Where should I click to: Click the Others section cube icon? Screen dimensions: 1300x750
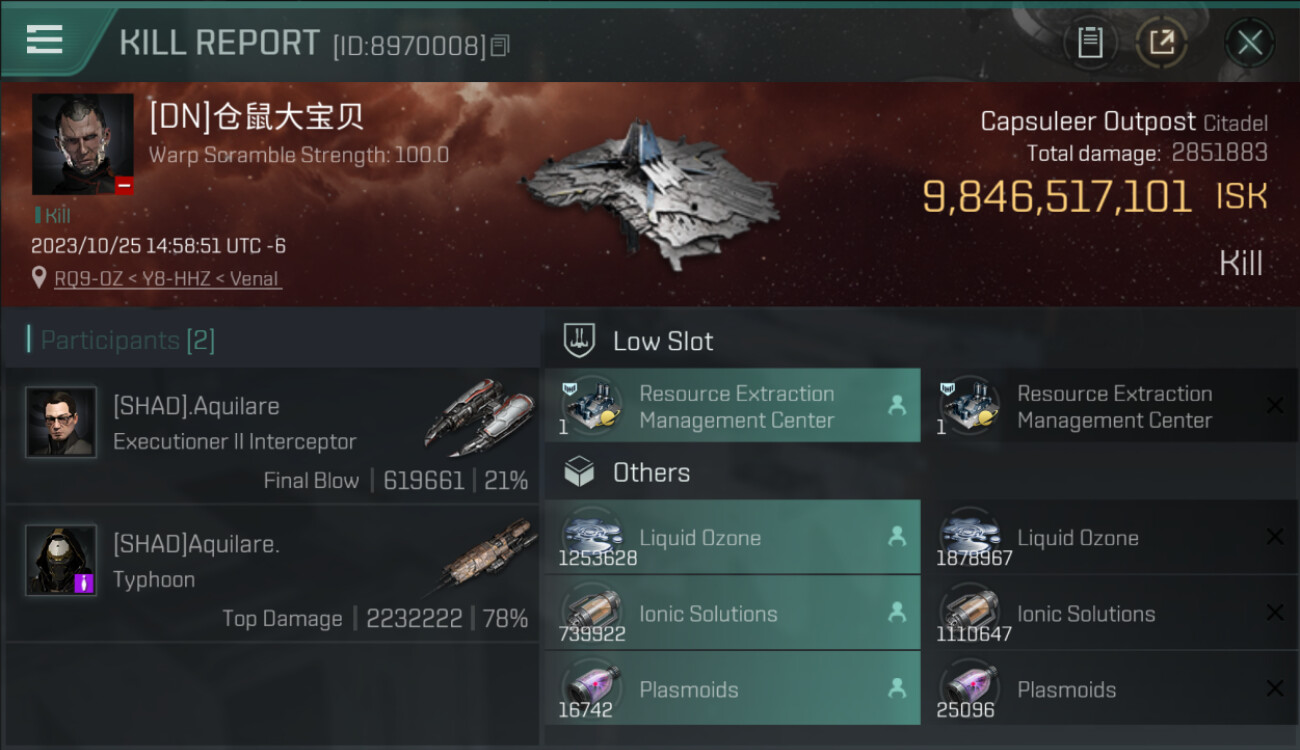point(579,472)
